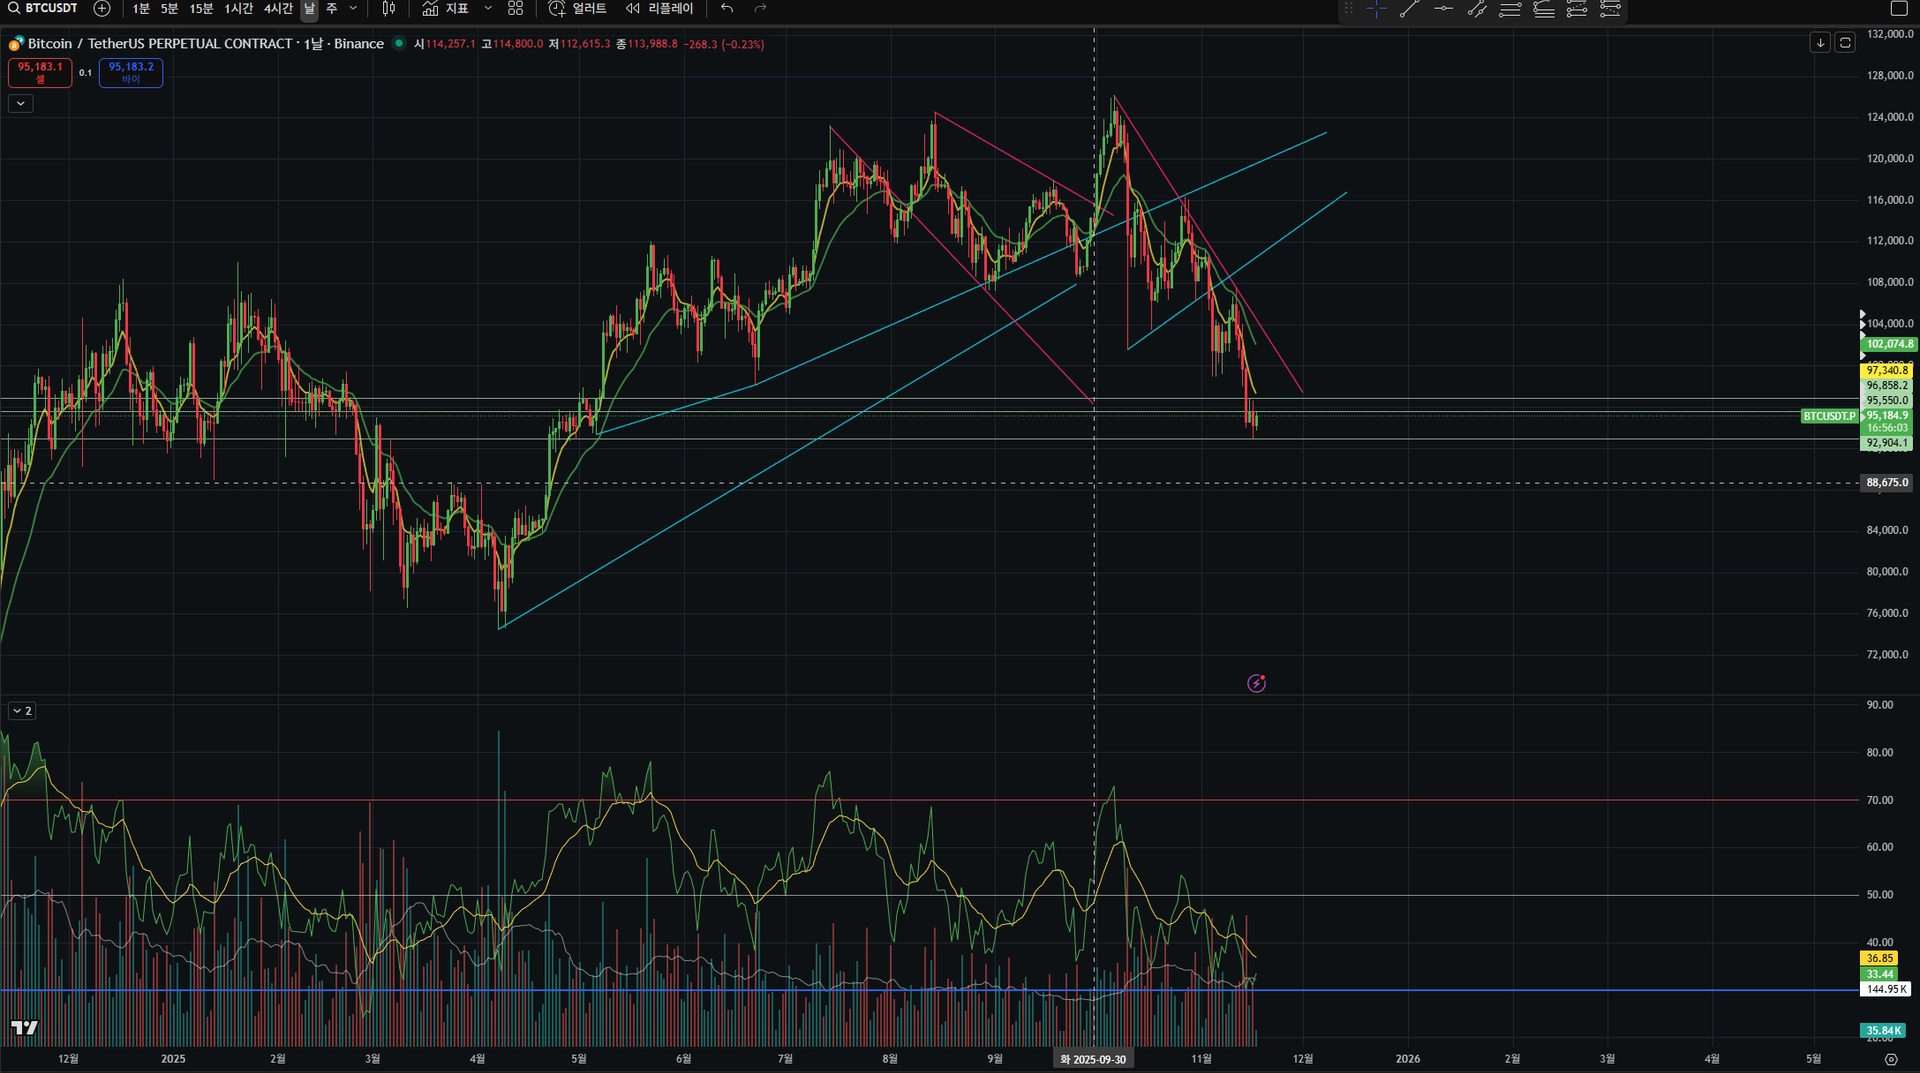The height and width of the screenshot is (1073, 1920).
Task: Grab the drawing toolbar drag handle
Action: point(1349,9)
